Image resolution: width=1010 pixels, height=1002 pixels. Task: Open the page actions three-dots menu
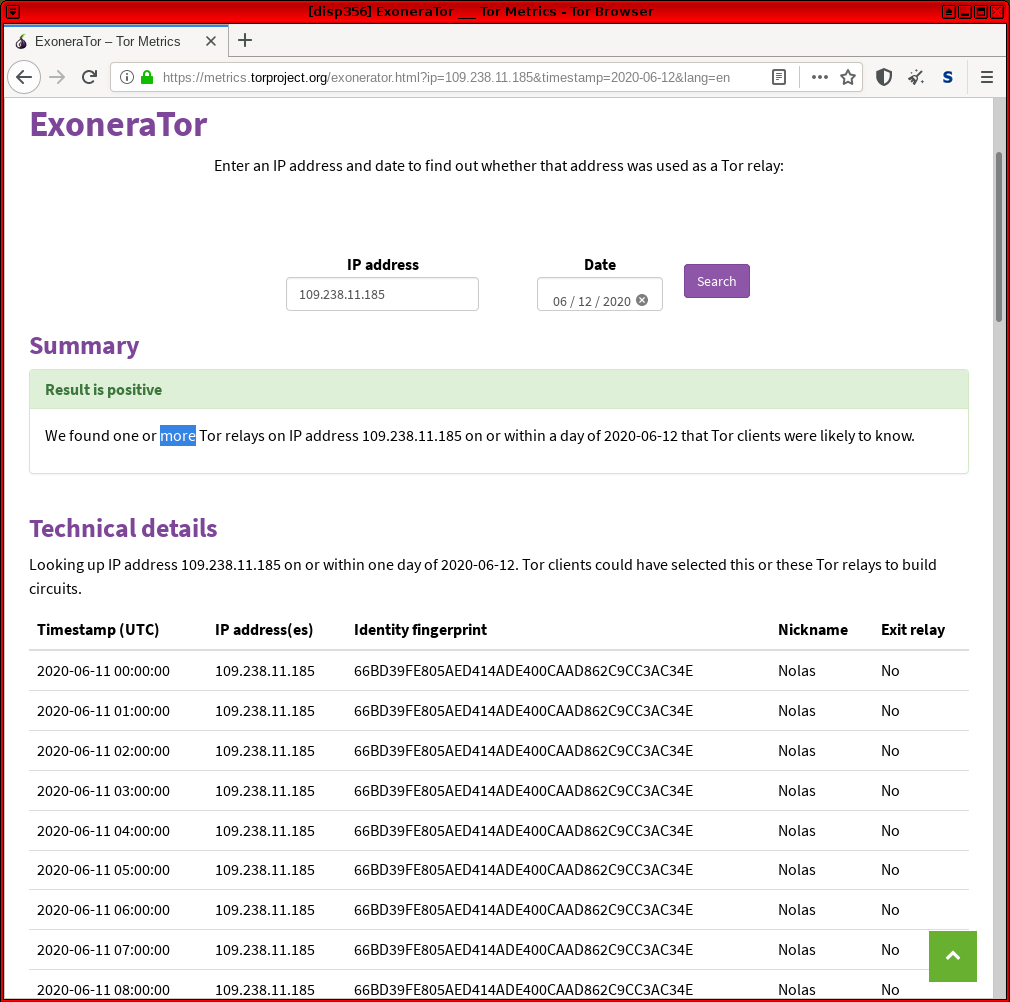(x=819, y=77)
